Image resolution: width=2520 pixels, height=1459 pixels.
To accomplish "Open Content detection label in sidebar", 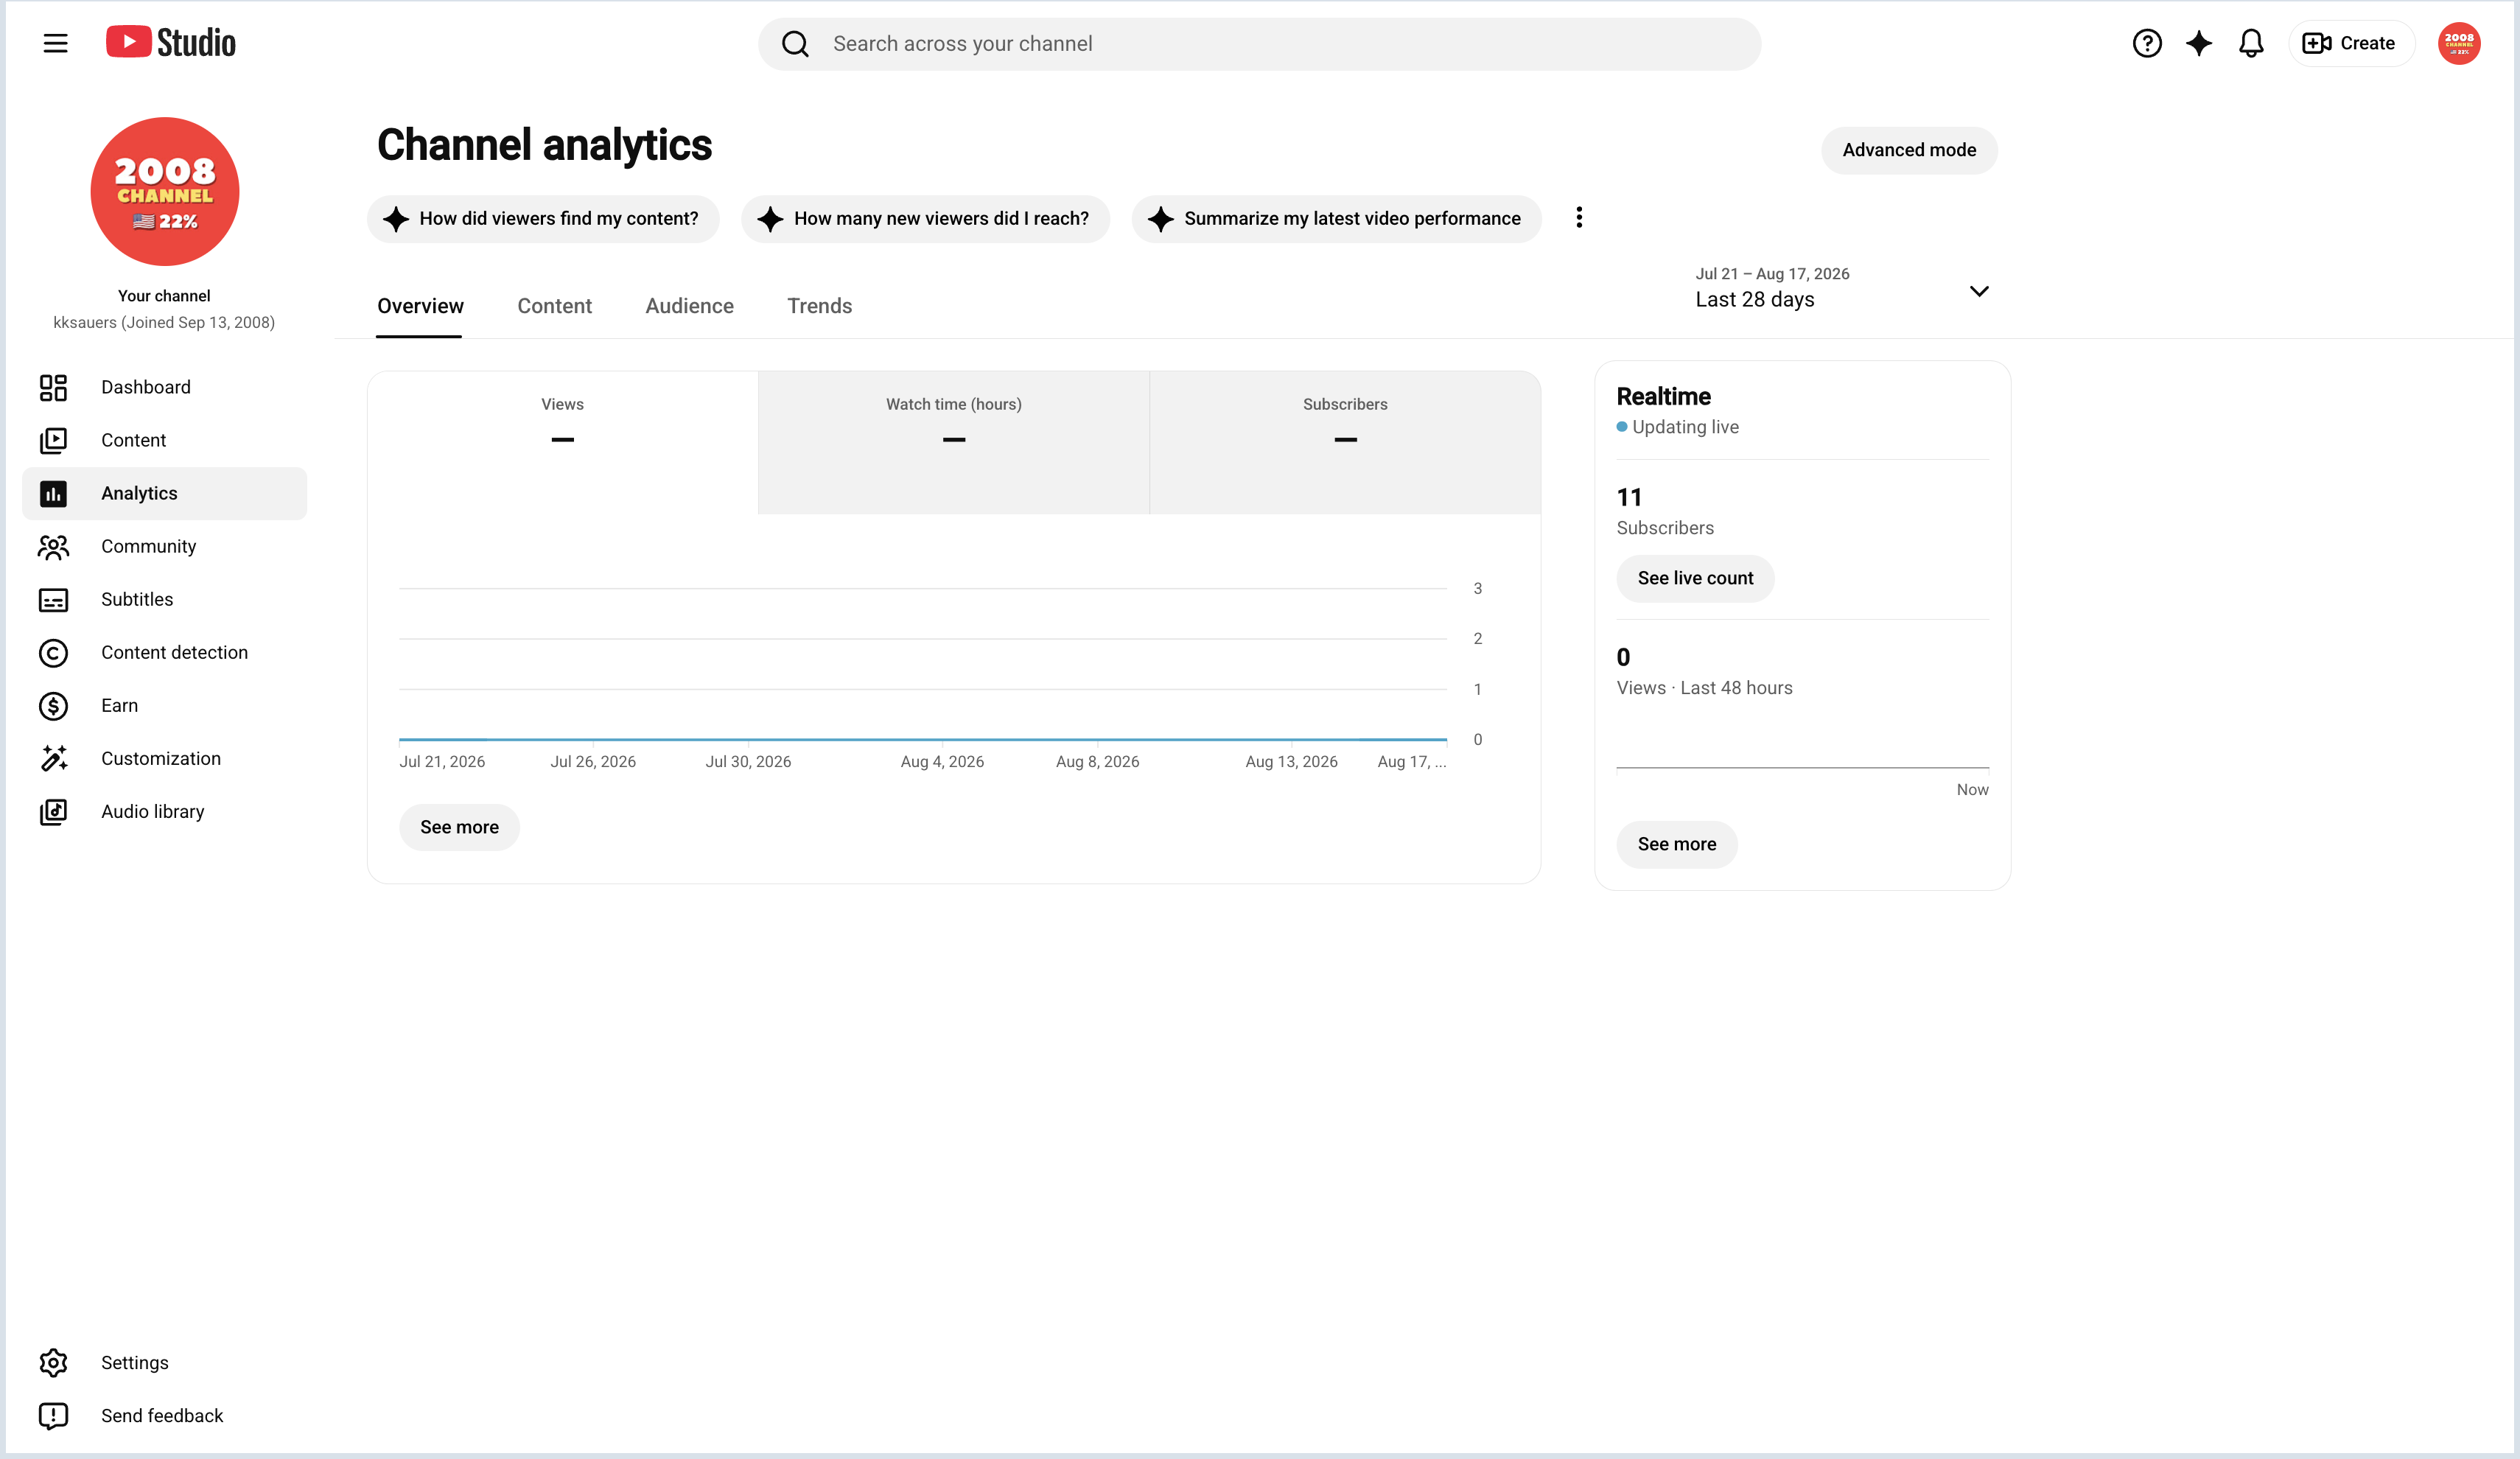I will 174,652.
